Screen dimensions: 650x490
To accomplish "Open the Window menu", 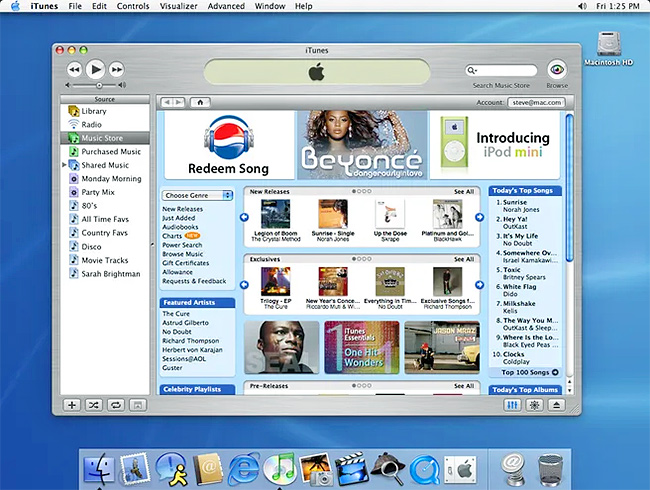I will point(270,6).
